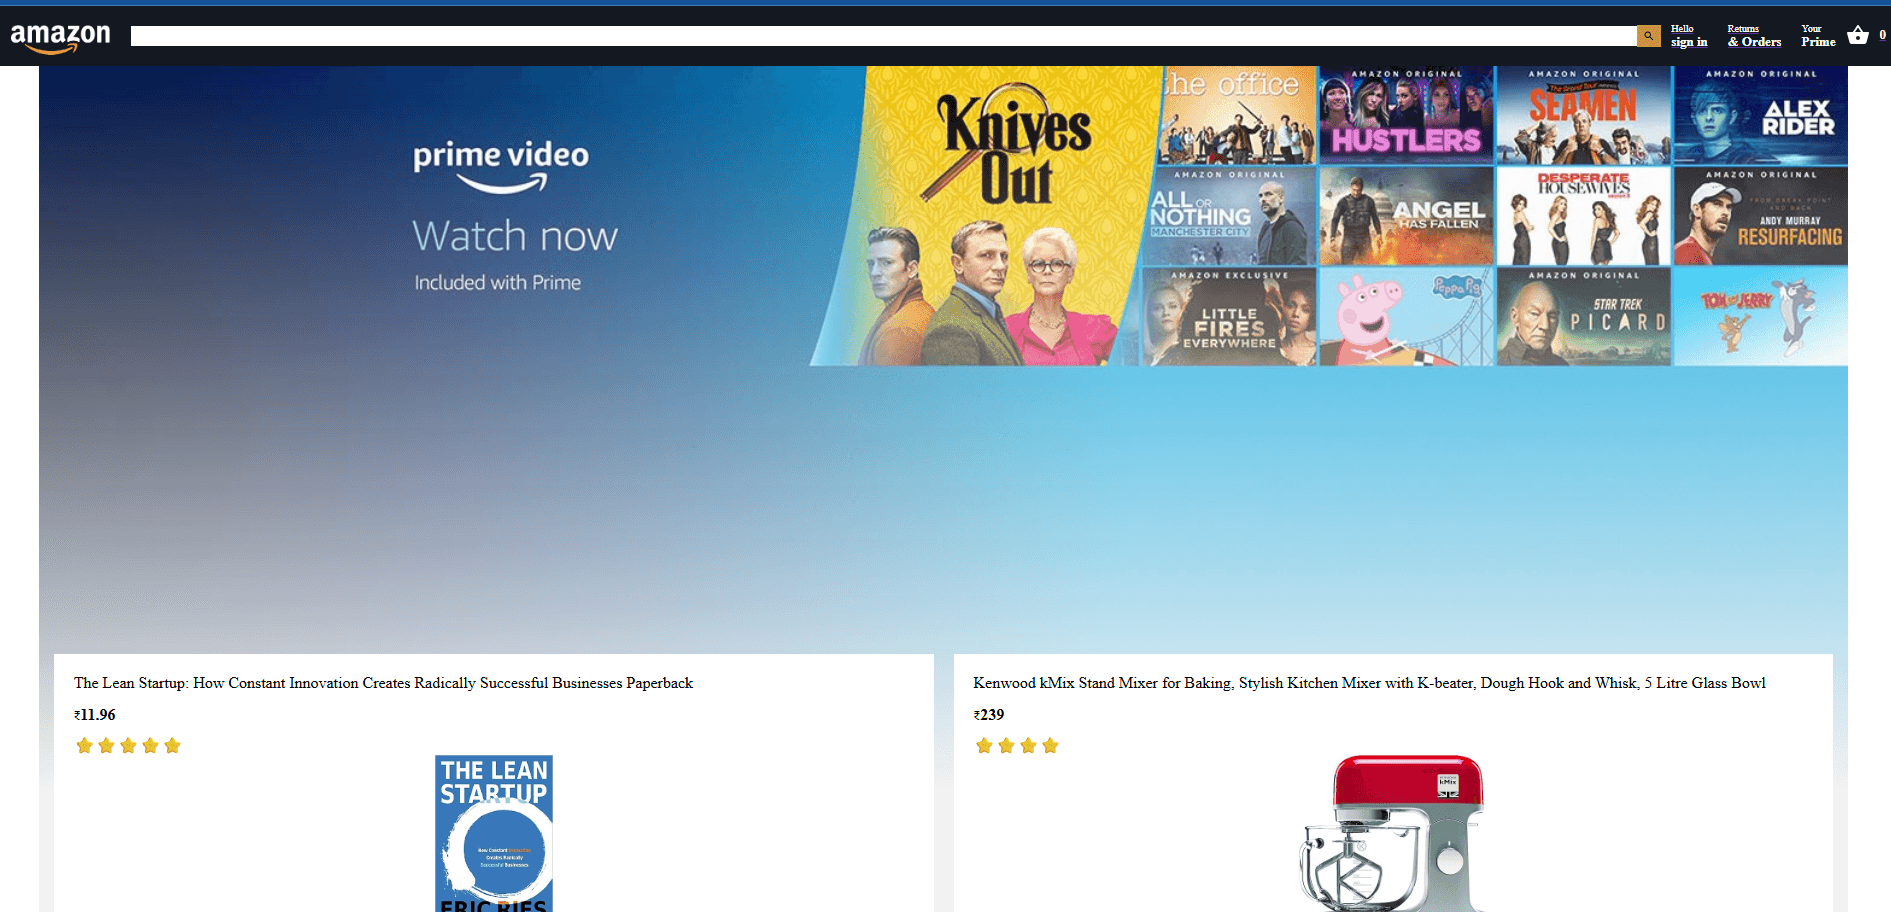Open the shopping basket icon
The image size is (1891, 912).
1858,36
